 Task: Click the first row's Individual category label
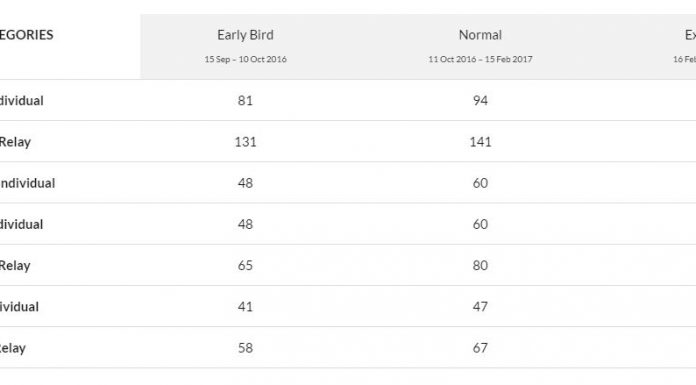click(x=21, y=100)
